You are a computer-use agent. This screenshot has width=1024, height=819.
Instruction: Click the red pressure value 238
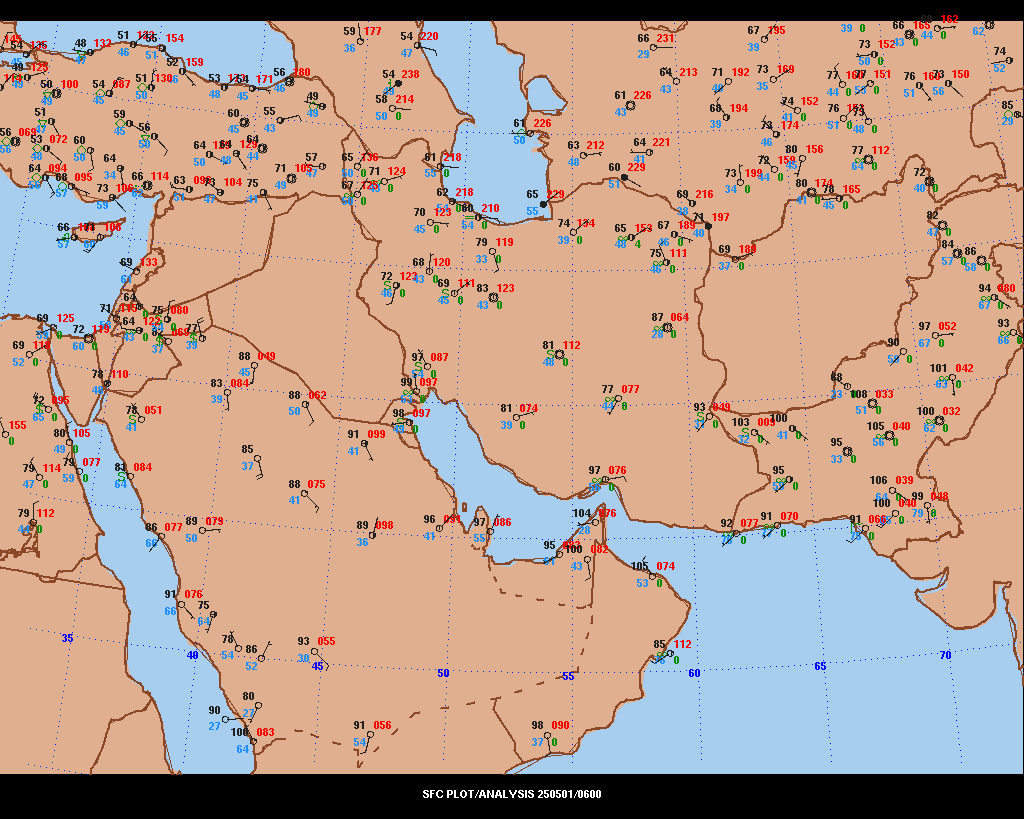410,74
